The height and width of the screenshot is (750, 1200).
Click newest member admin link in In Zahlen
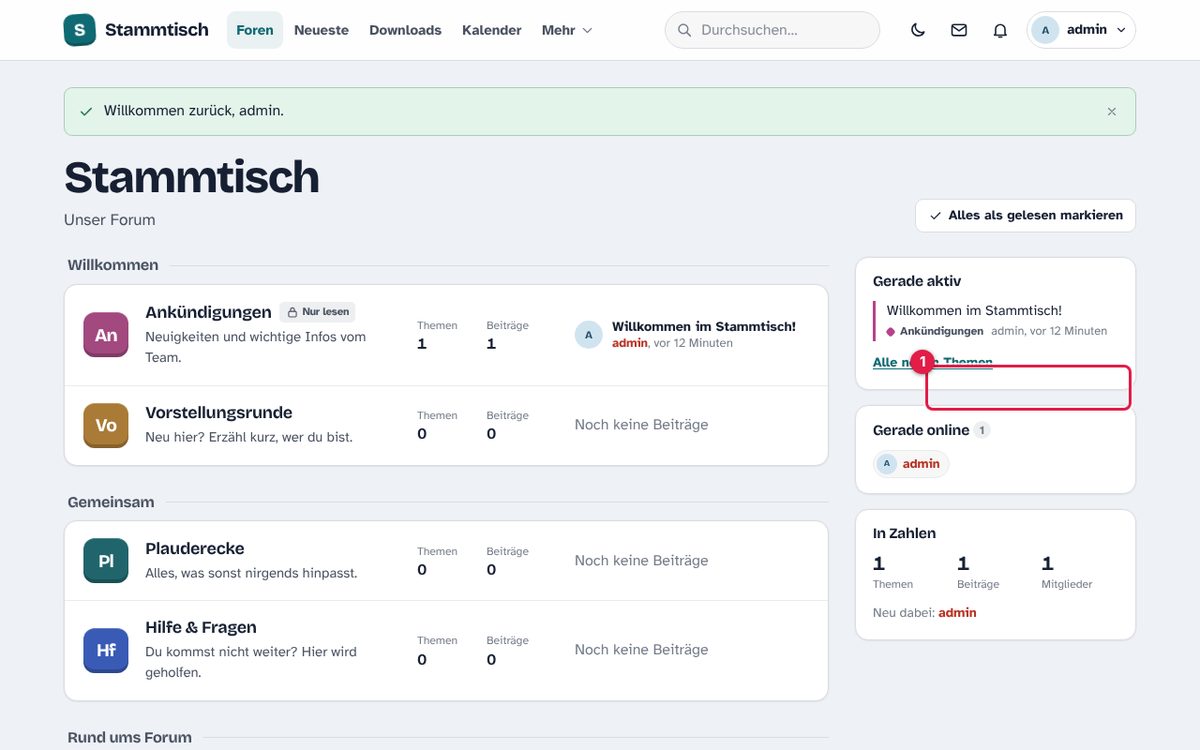(957, 613)
